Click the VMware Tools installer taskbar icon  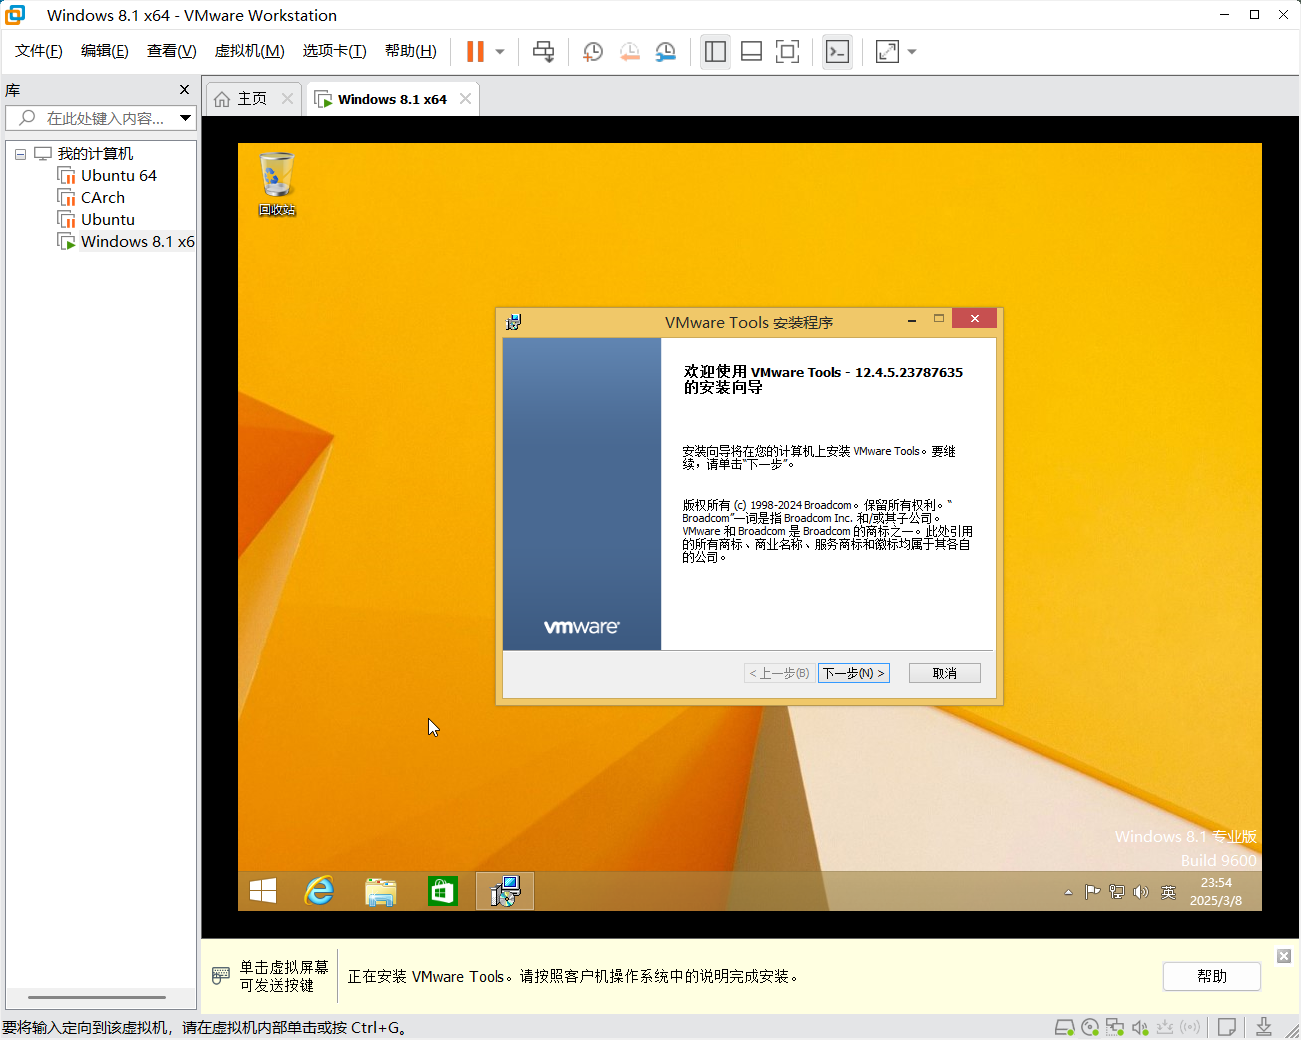pos(505,891)
